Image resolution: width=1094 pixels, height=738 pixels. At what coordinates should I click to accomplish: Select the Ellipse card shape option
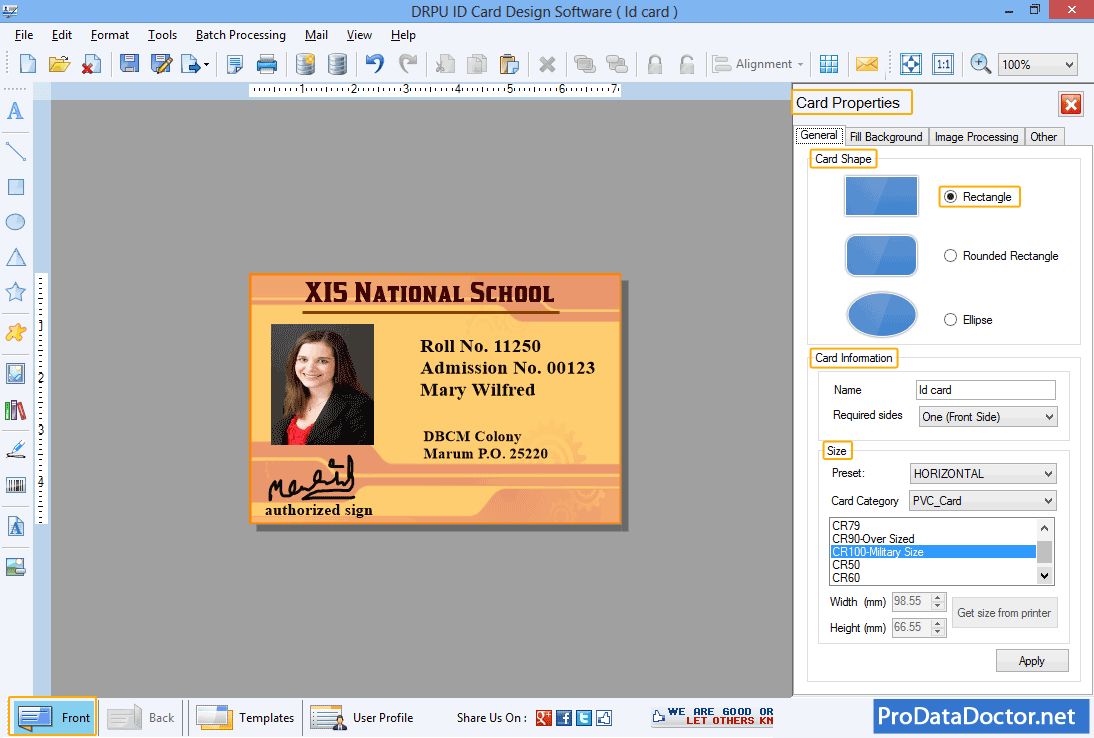(950, 320)
